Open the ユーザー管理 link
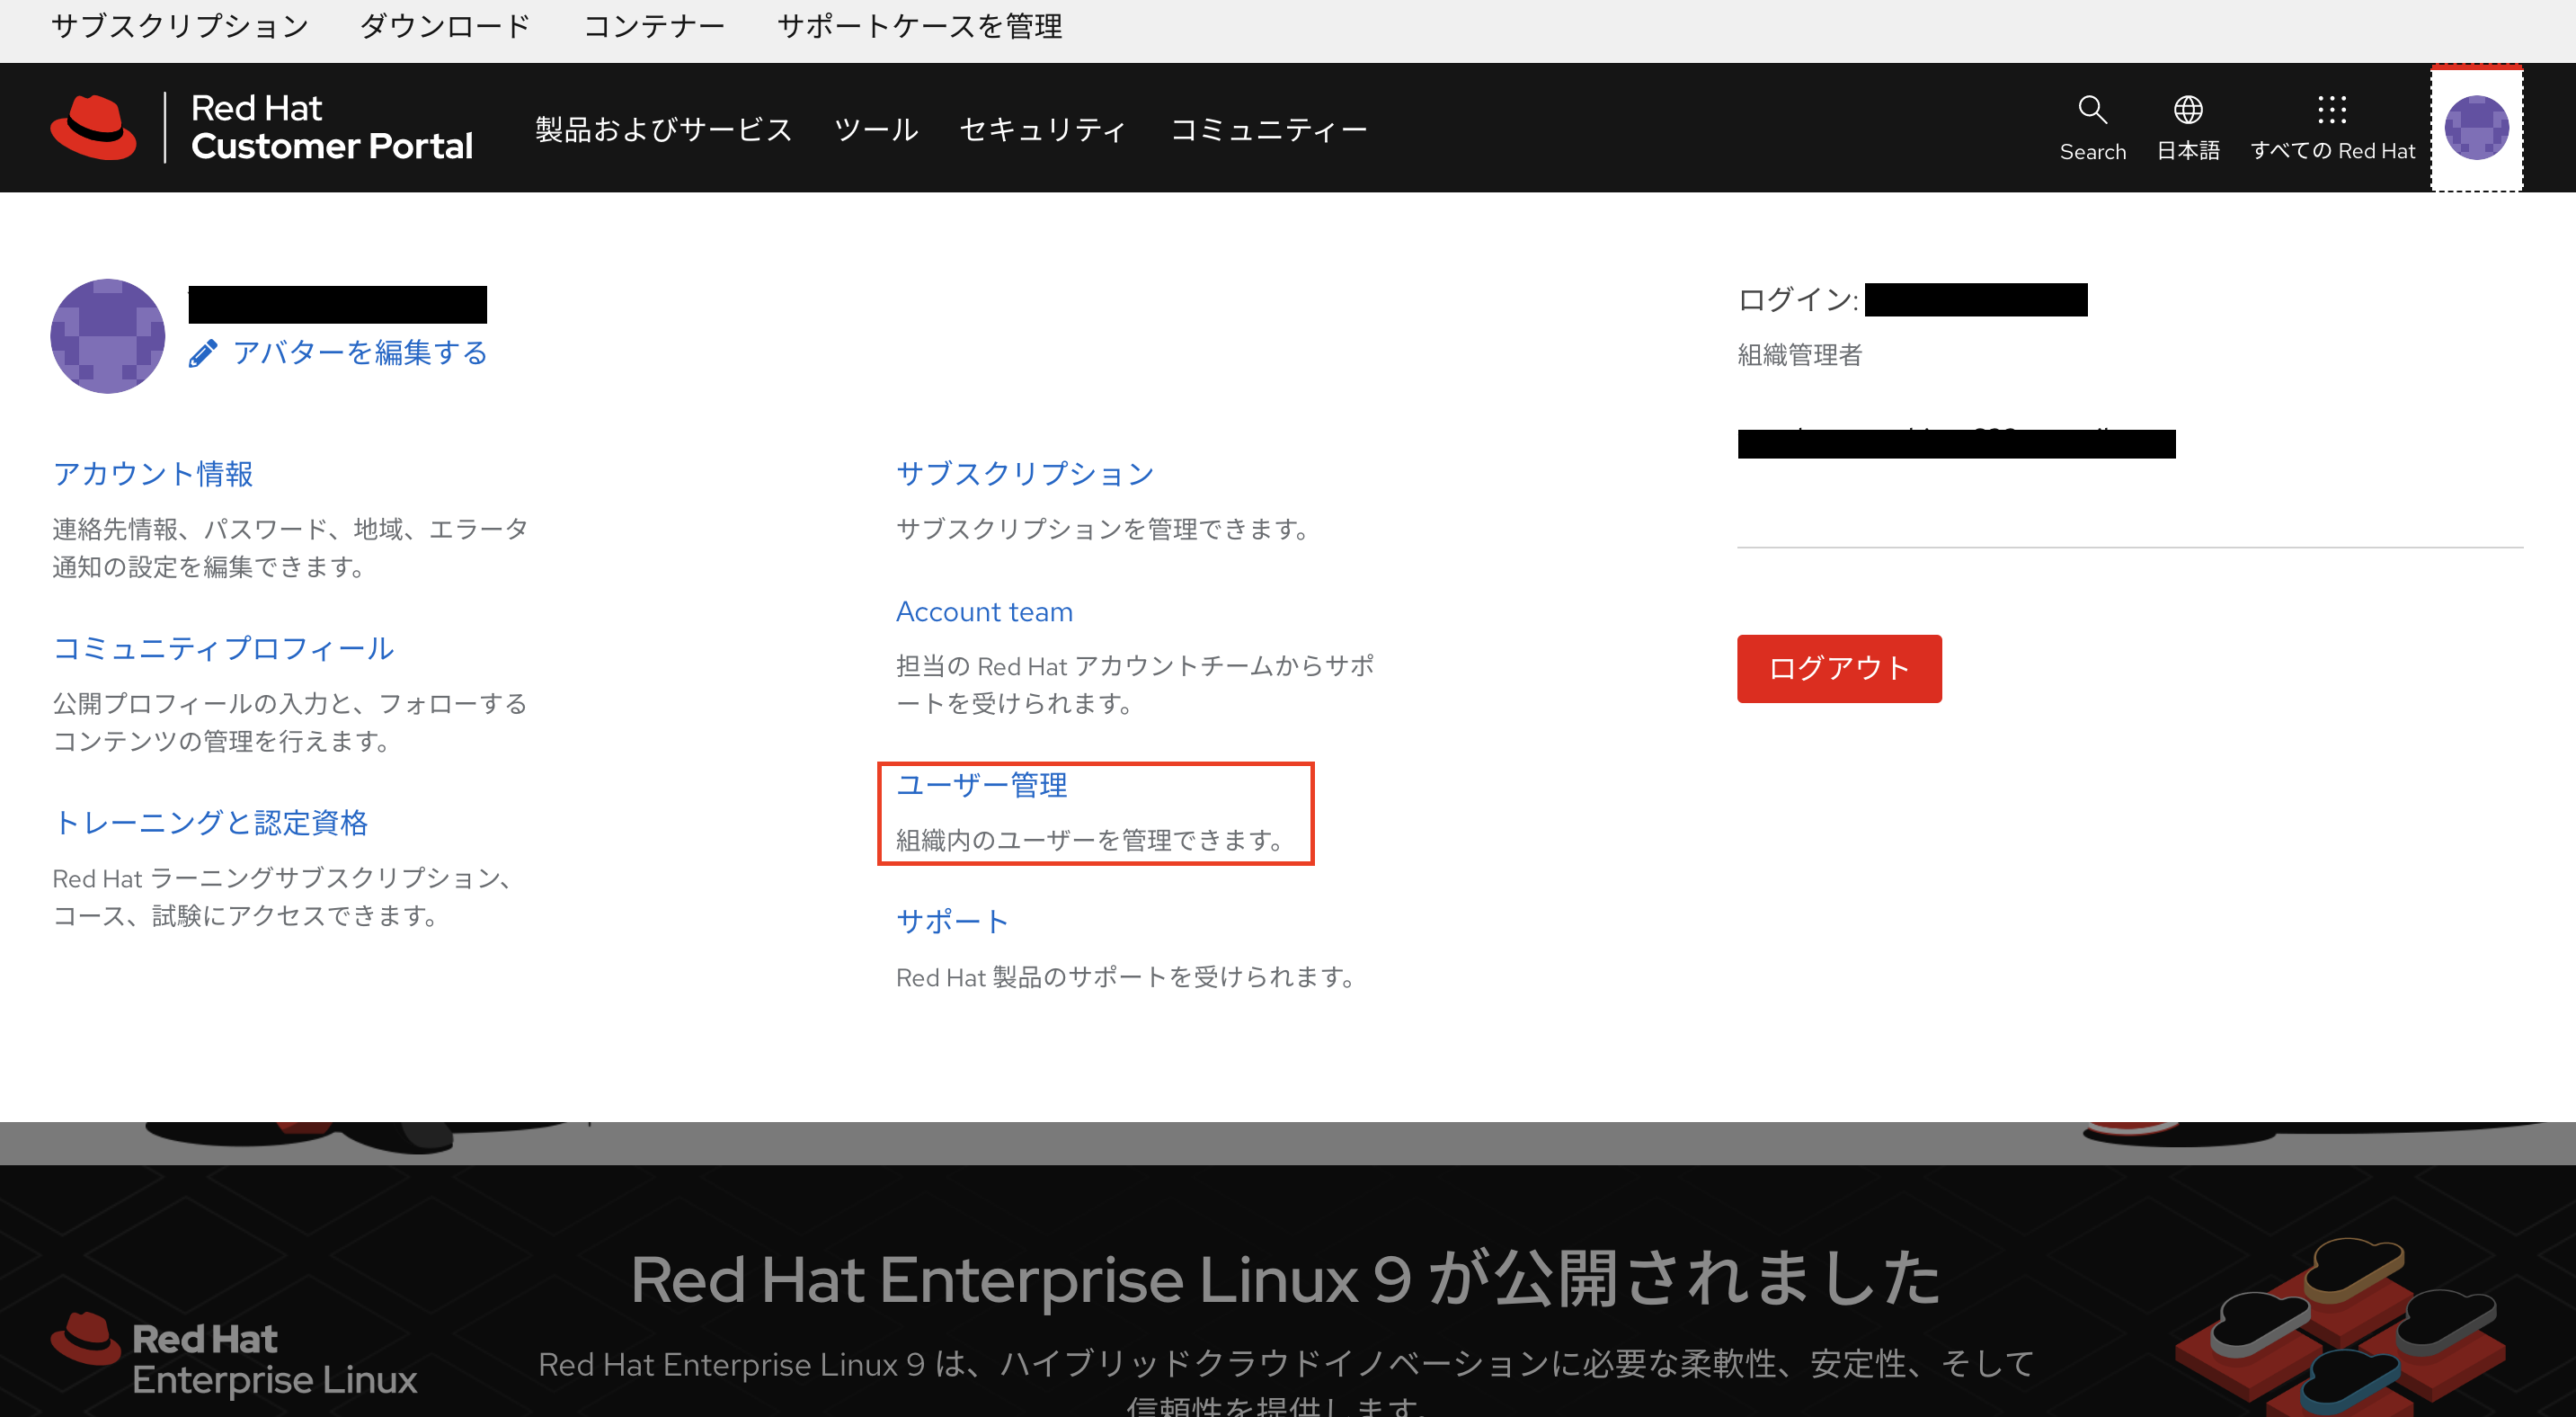Viewport: 2576px width, 1417px height. [x=981, y=786]
